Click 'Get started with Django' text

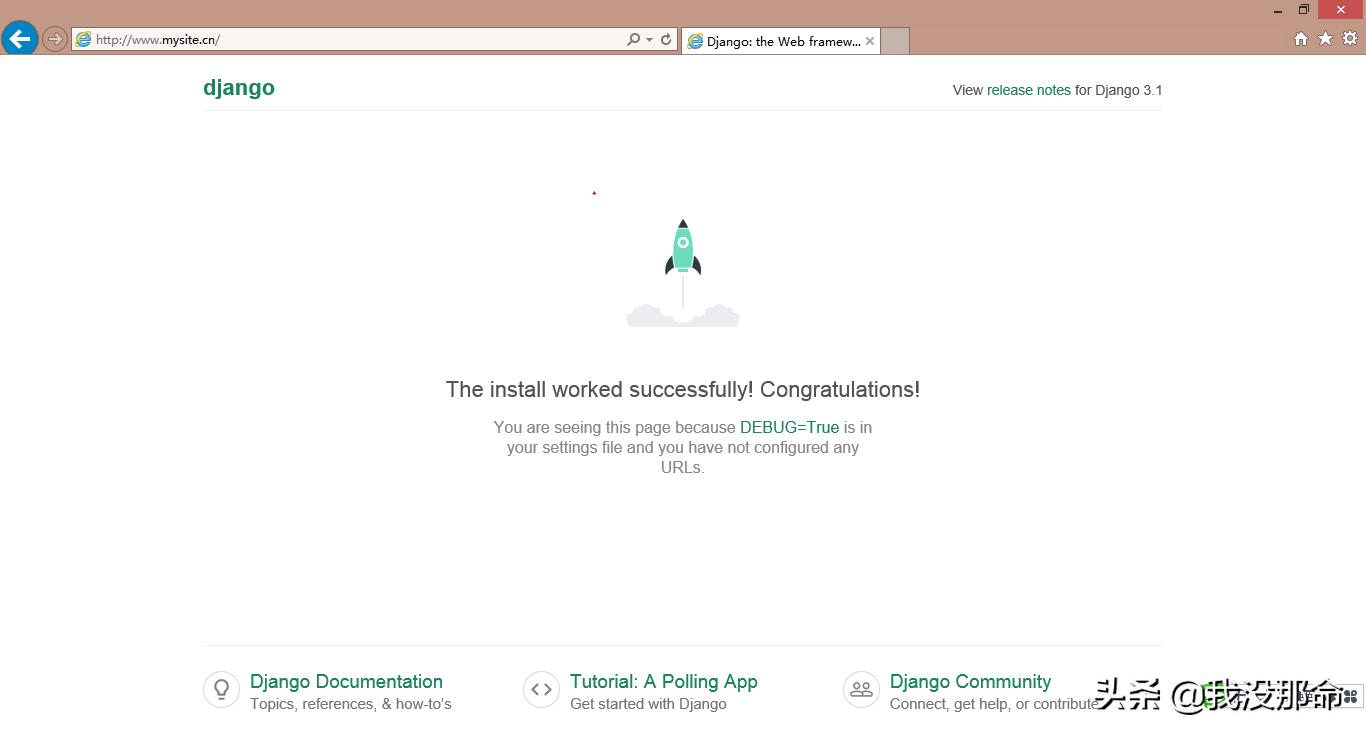648,704
